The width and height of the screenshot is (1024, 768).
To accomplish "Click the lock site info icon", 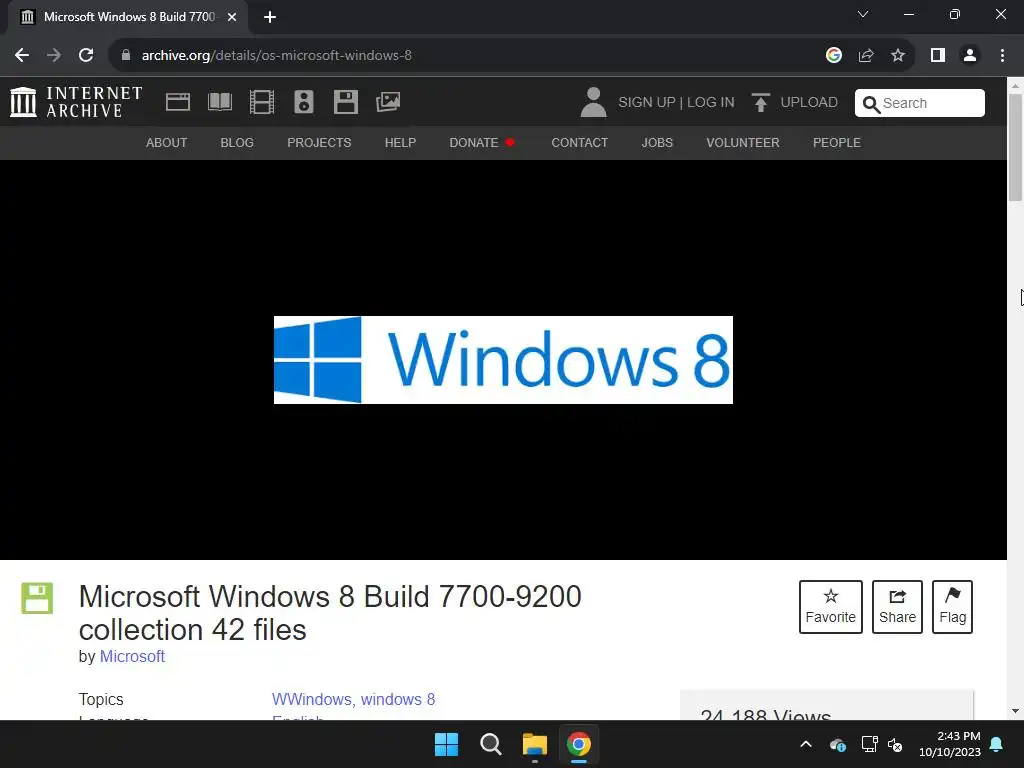I will [125, 56].
